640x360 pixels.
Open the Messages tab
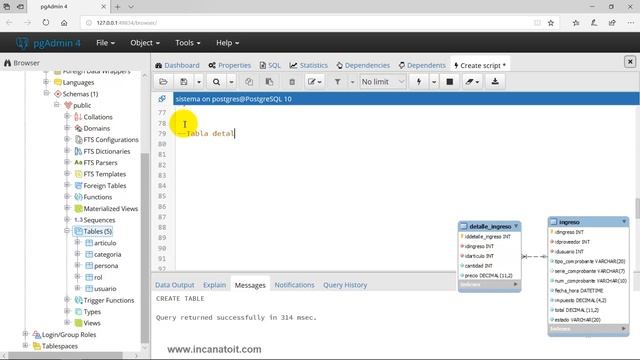point(250,285)
